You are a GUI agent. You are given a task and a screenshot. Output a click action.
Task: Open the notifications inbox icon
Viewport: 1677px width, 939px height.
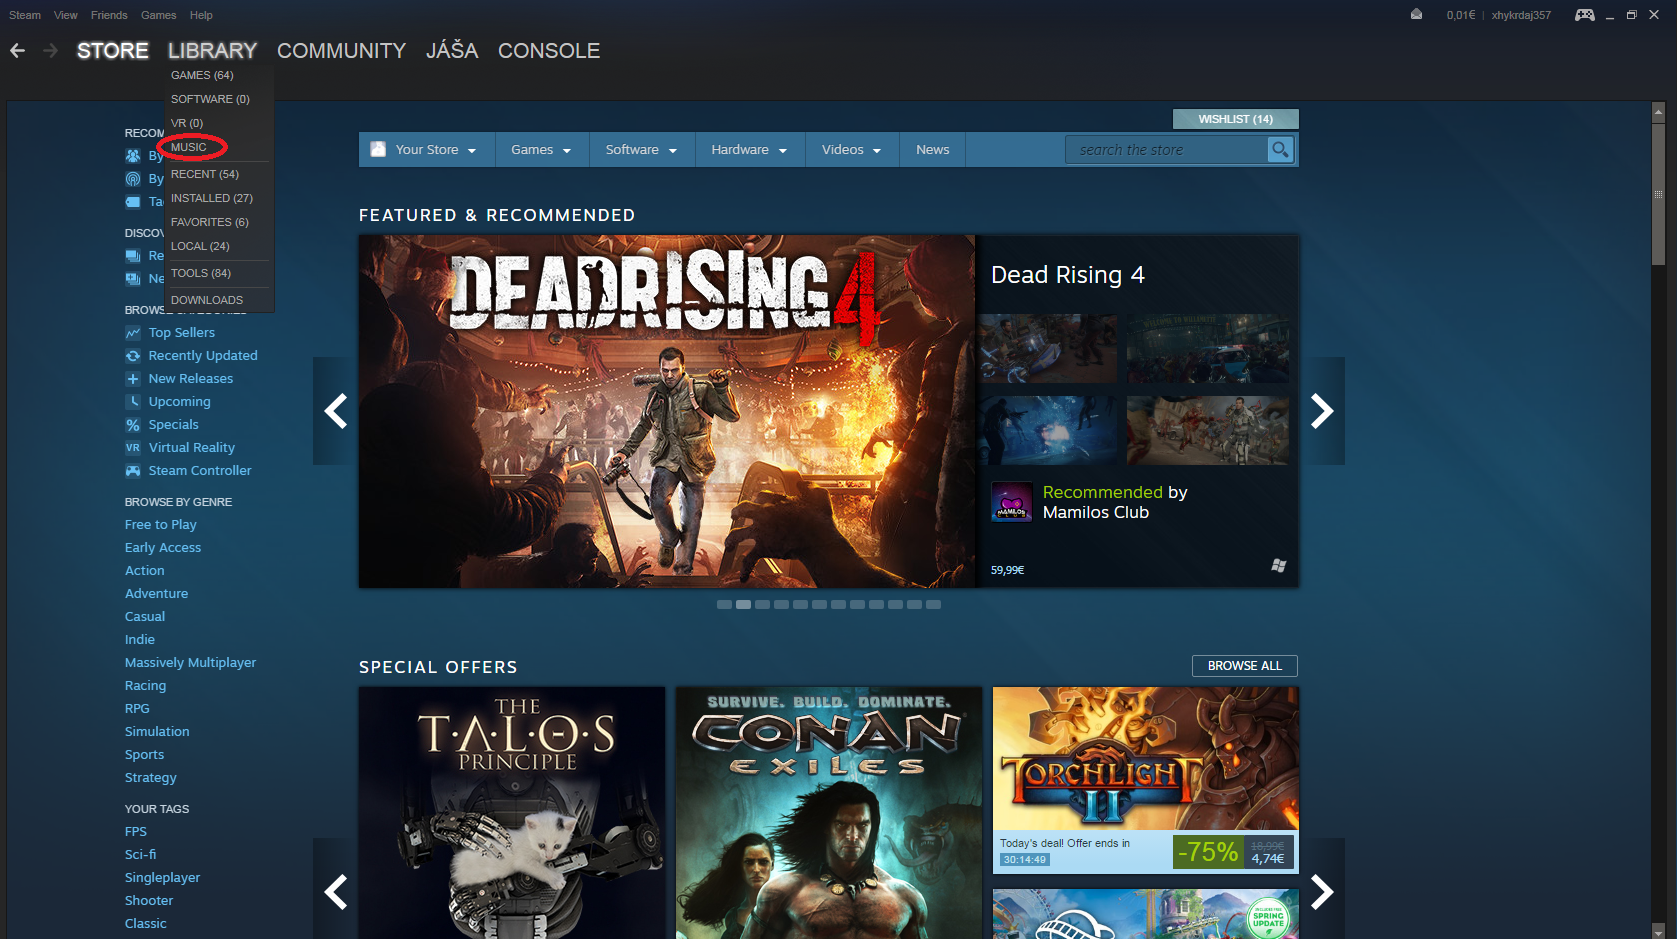1416,14
